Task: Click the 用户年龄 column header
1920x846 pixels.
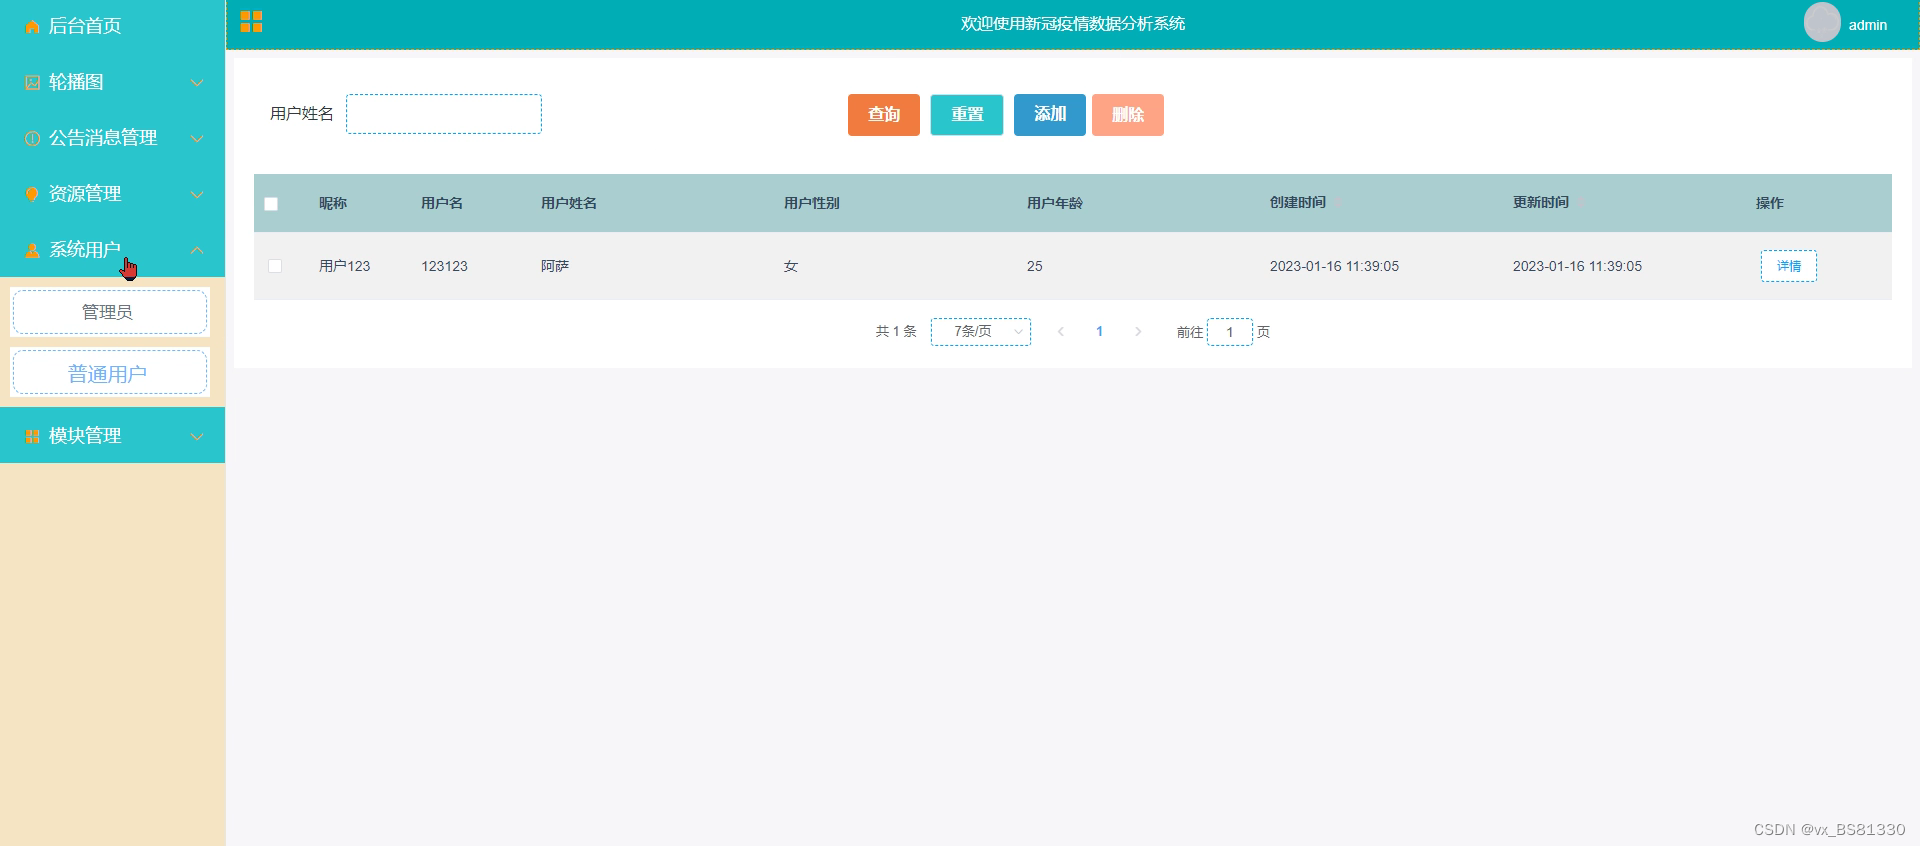Action: [x=1055, y=203]
